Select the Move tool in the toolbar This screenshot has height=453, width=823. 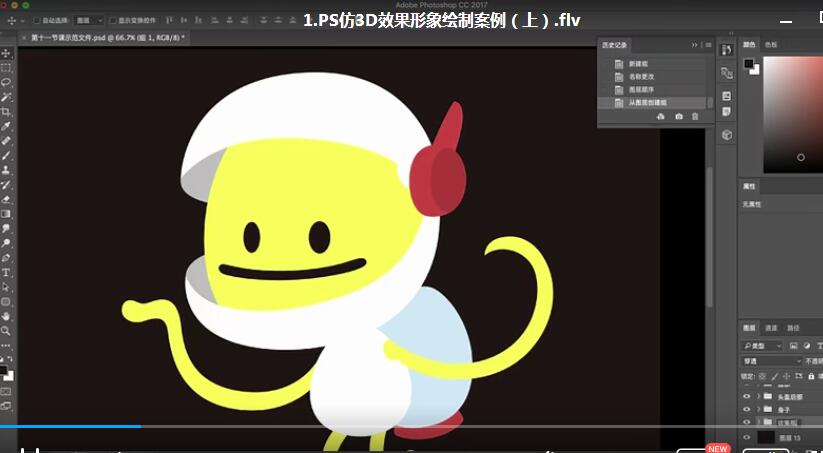click(x=6, y=53)
